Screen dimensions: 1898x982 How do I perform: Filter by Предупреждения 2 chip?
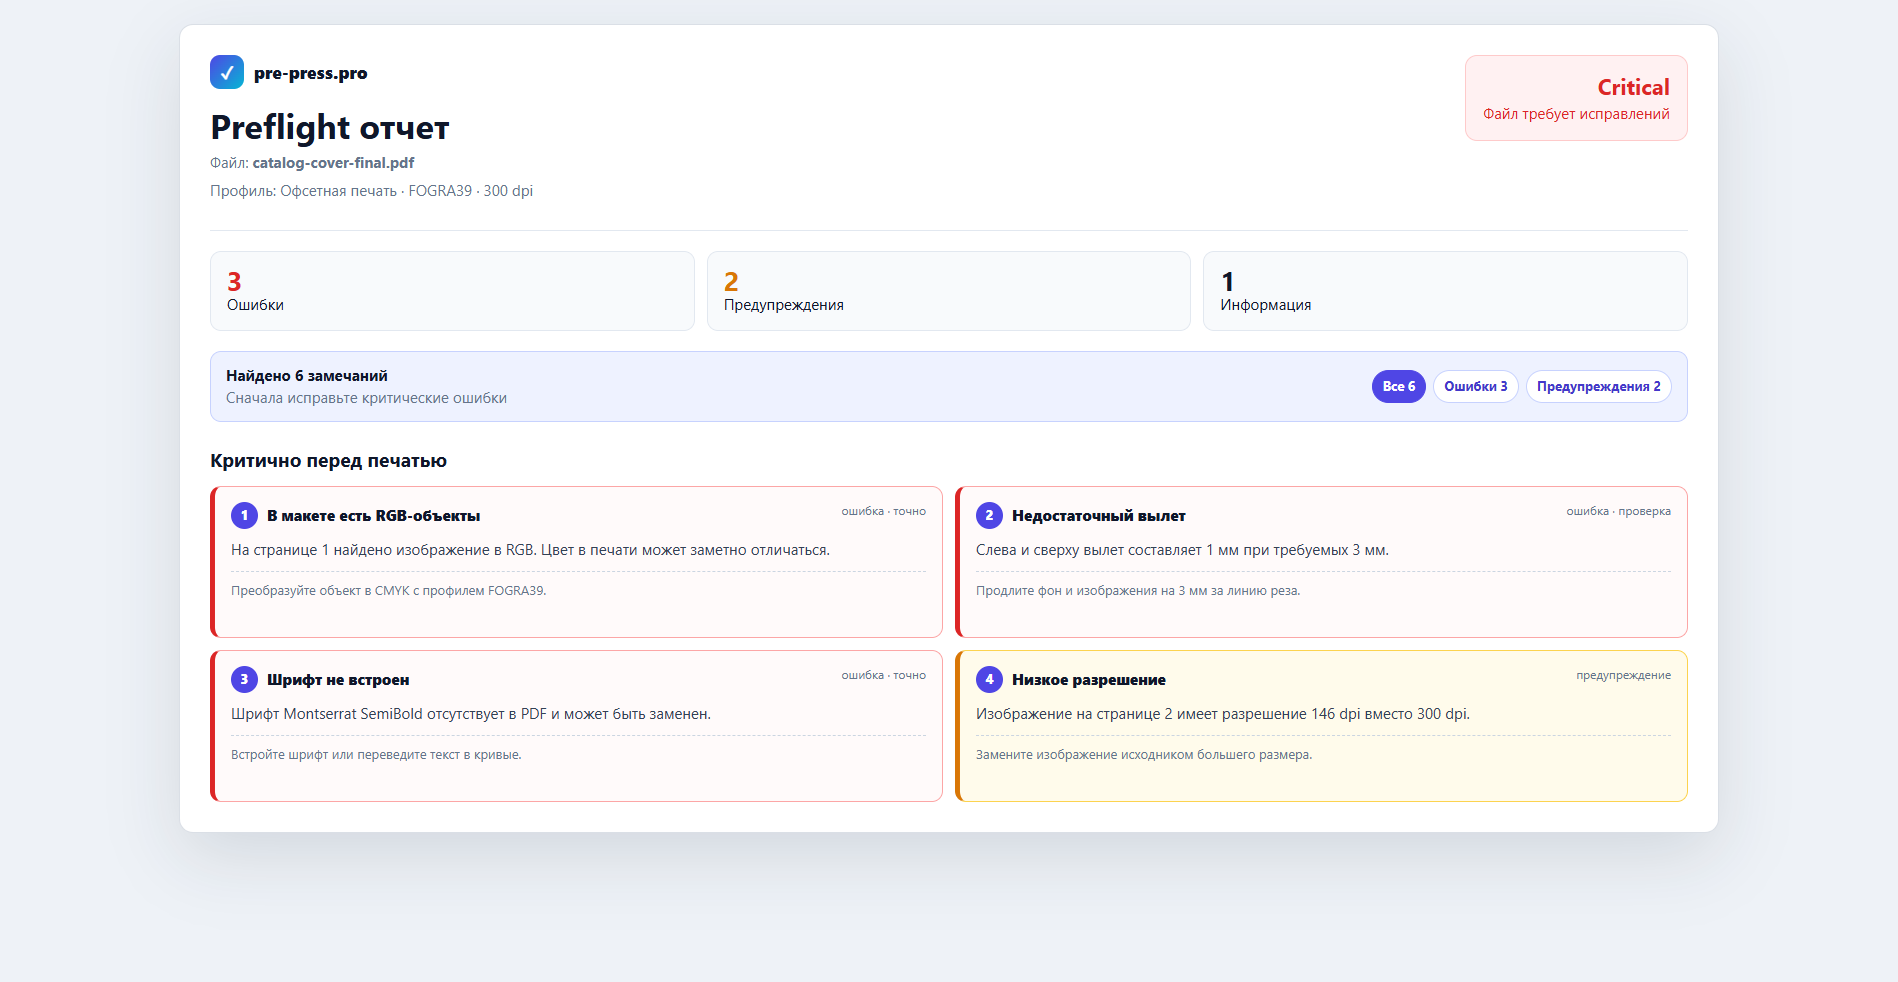pos(1599,386)
